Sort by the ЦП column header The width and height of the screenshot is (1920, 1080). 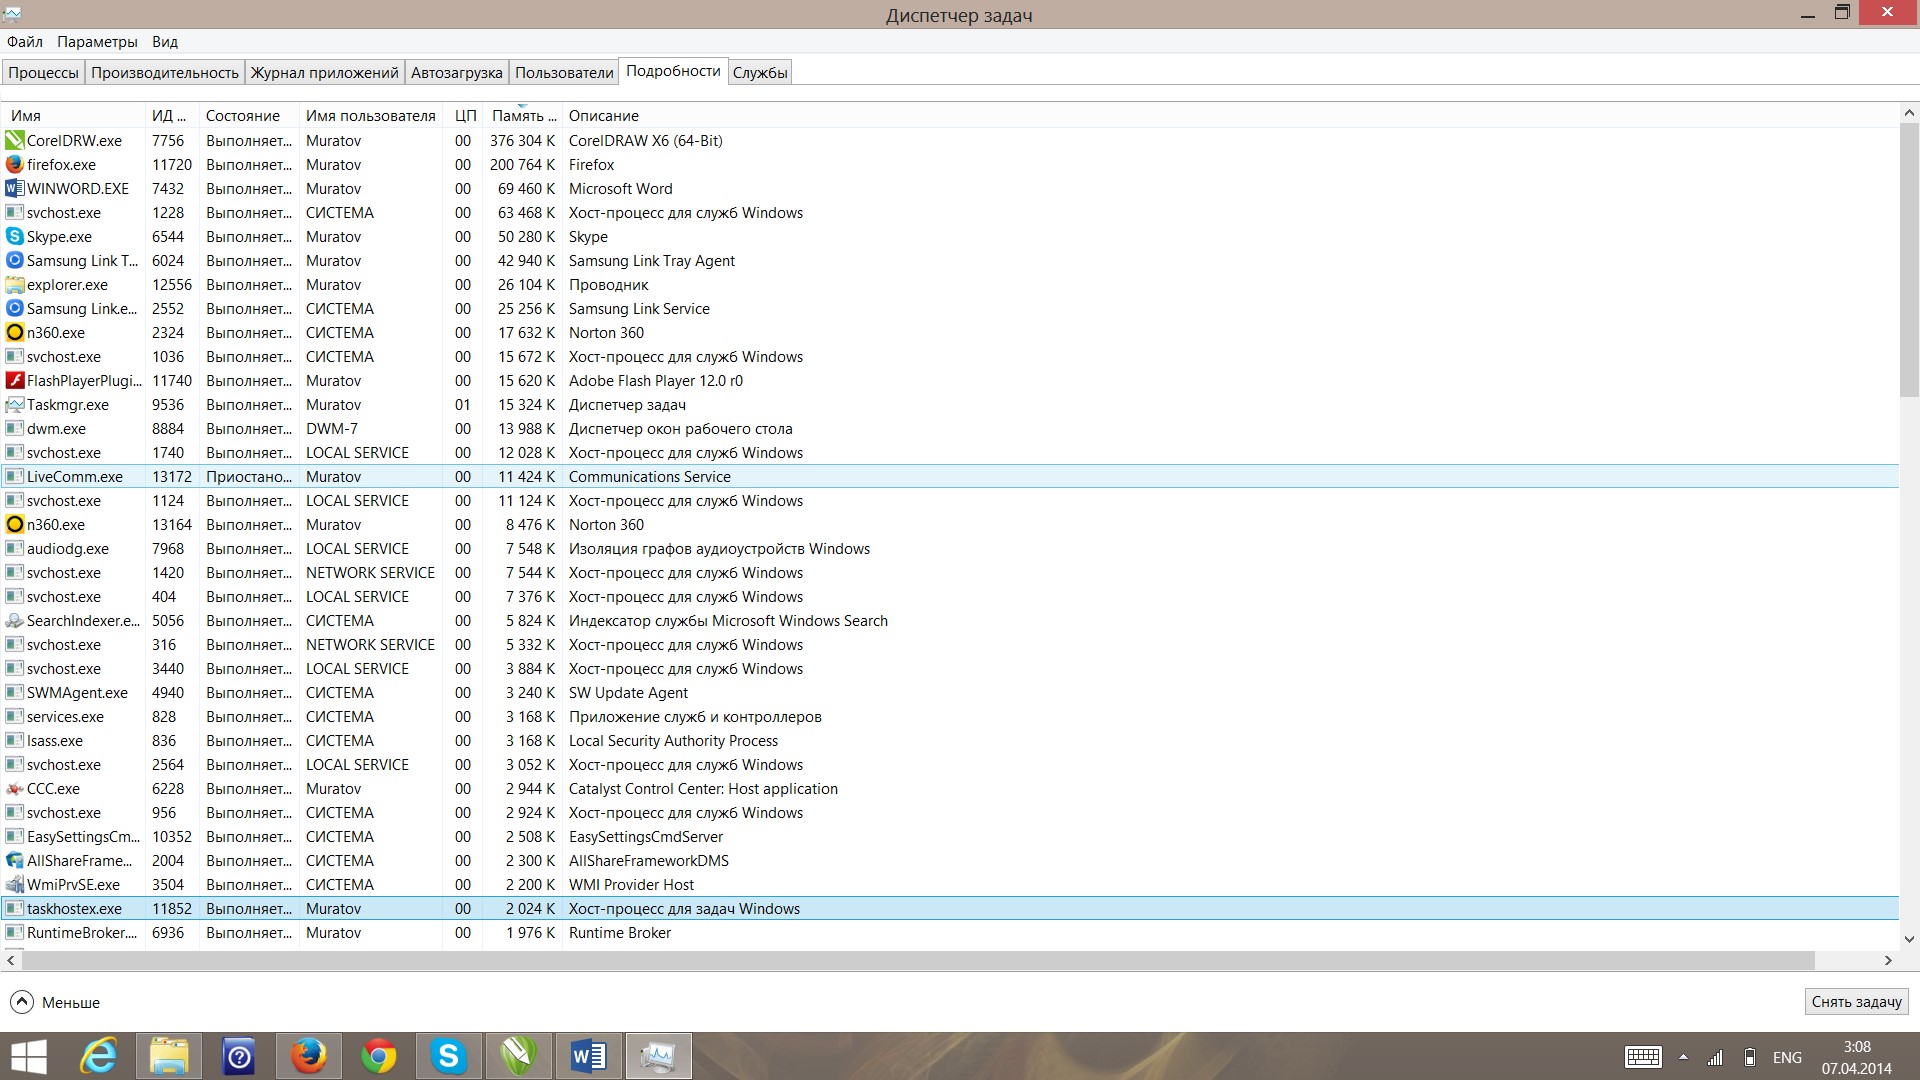click(x=463, y=116)
